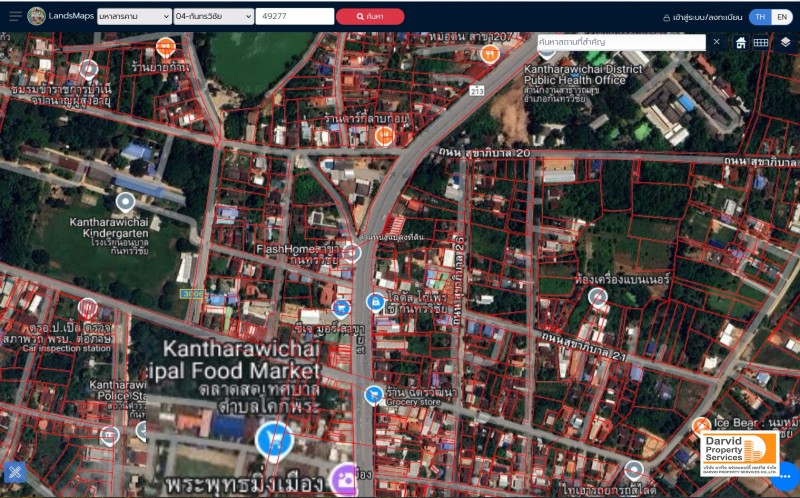
Task: Open the hamburger menu beside LandsMaps logo
Action: [x=15, y=16]
